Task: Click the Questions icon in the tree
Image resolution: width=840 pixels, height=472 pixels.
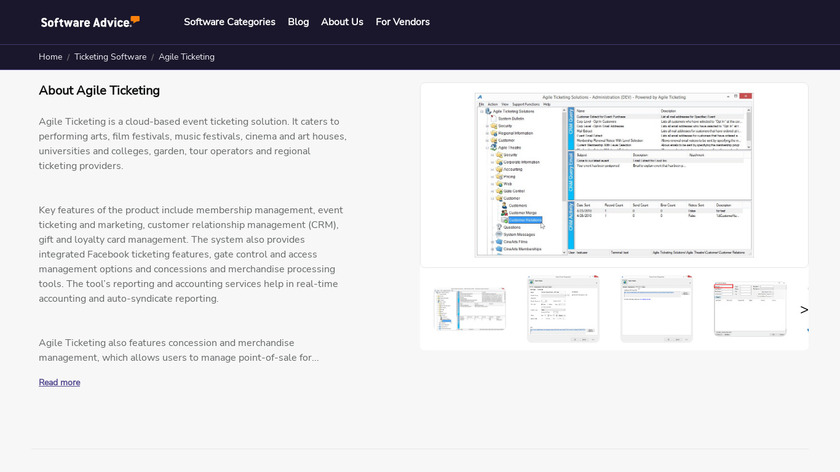Action: coord(499,227)
